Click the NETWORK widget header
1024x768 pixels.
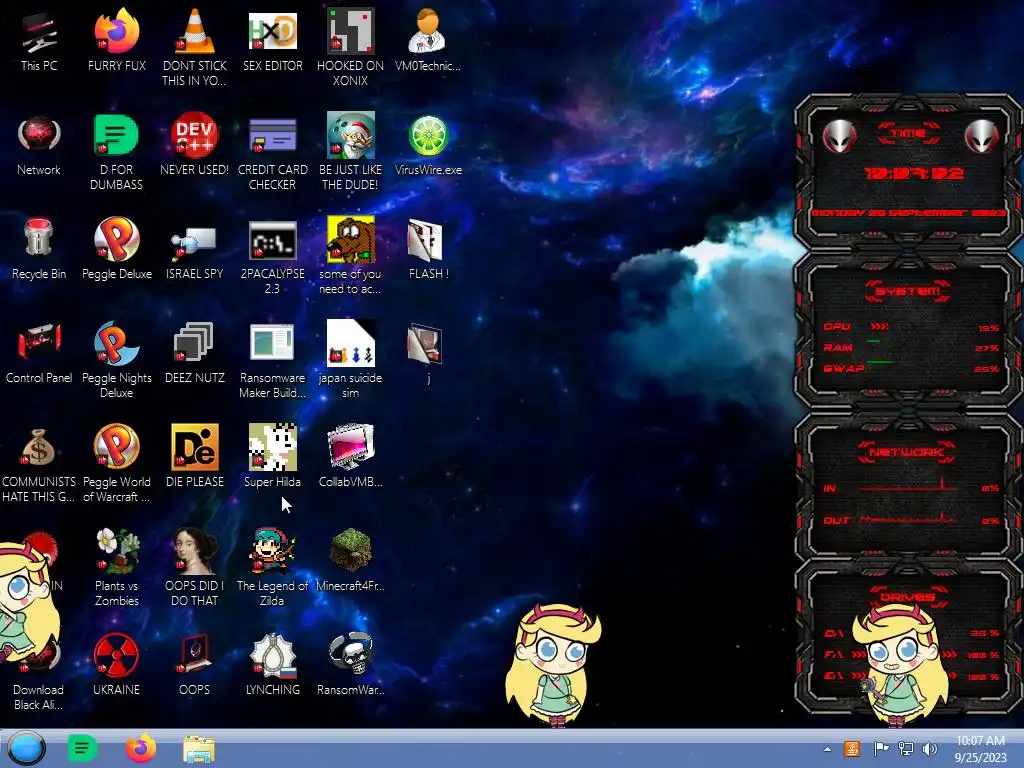coord(906,452)
